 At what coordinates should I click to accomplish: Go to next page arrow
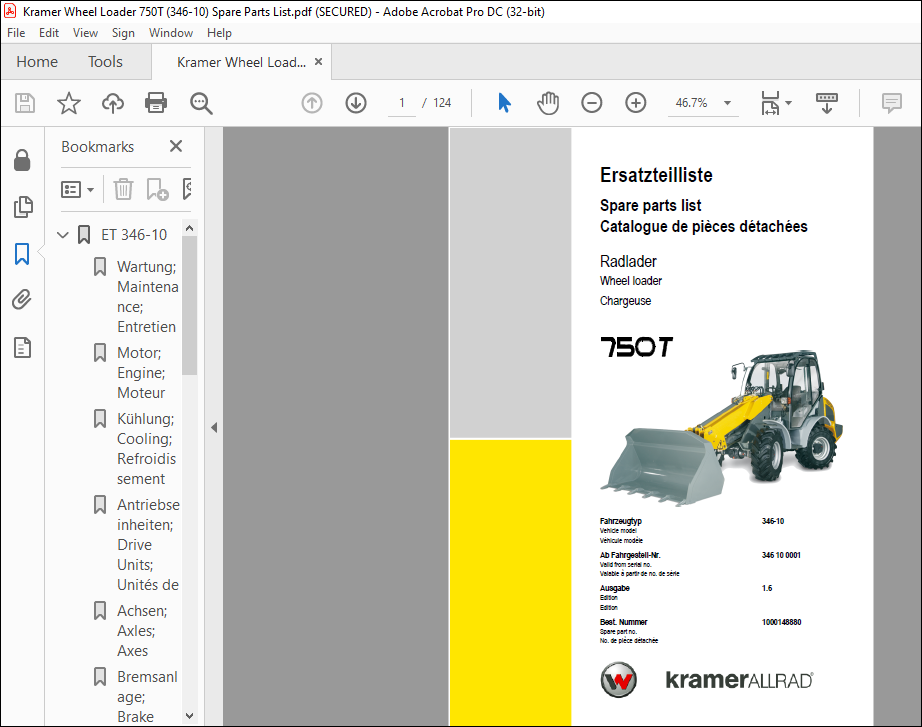tap(356, 103)
